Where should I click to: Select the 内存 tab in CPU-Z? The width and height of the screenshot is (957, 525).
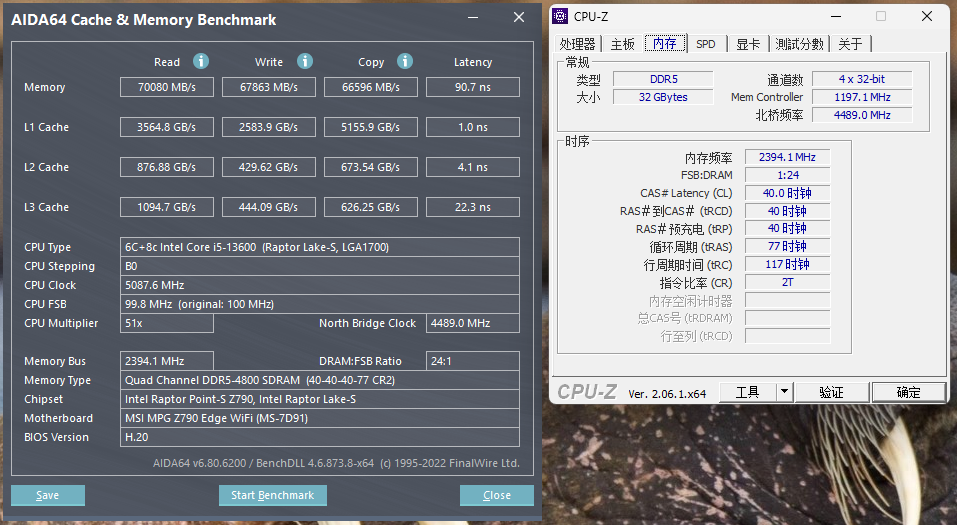coord(665,43)
